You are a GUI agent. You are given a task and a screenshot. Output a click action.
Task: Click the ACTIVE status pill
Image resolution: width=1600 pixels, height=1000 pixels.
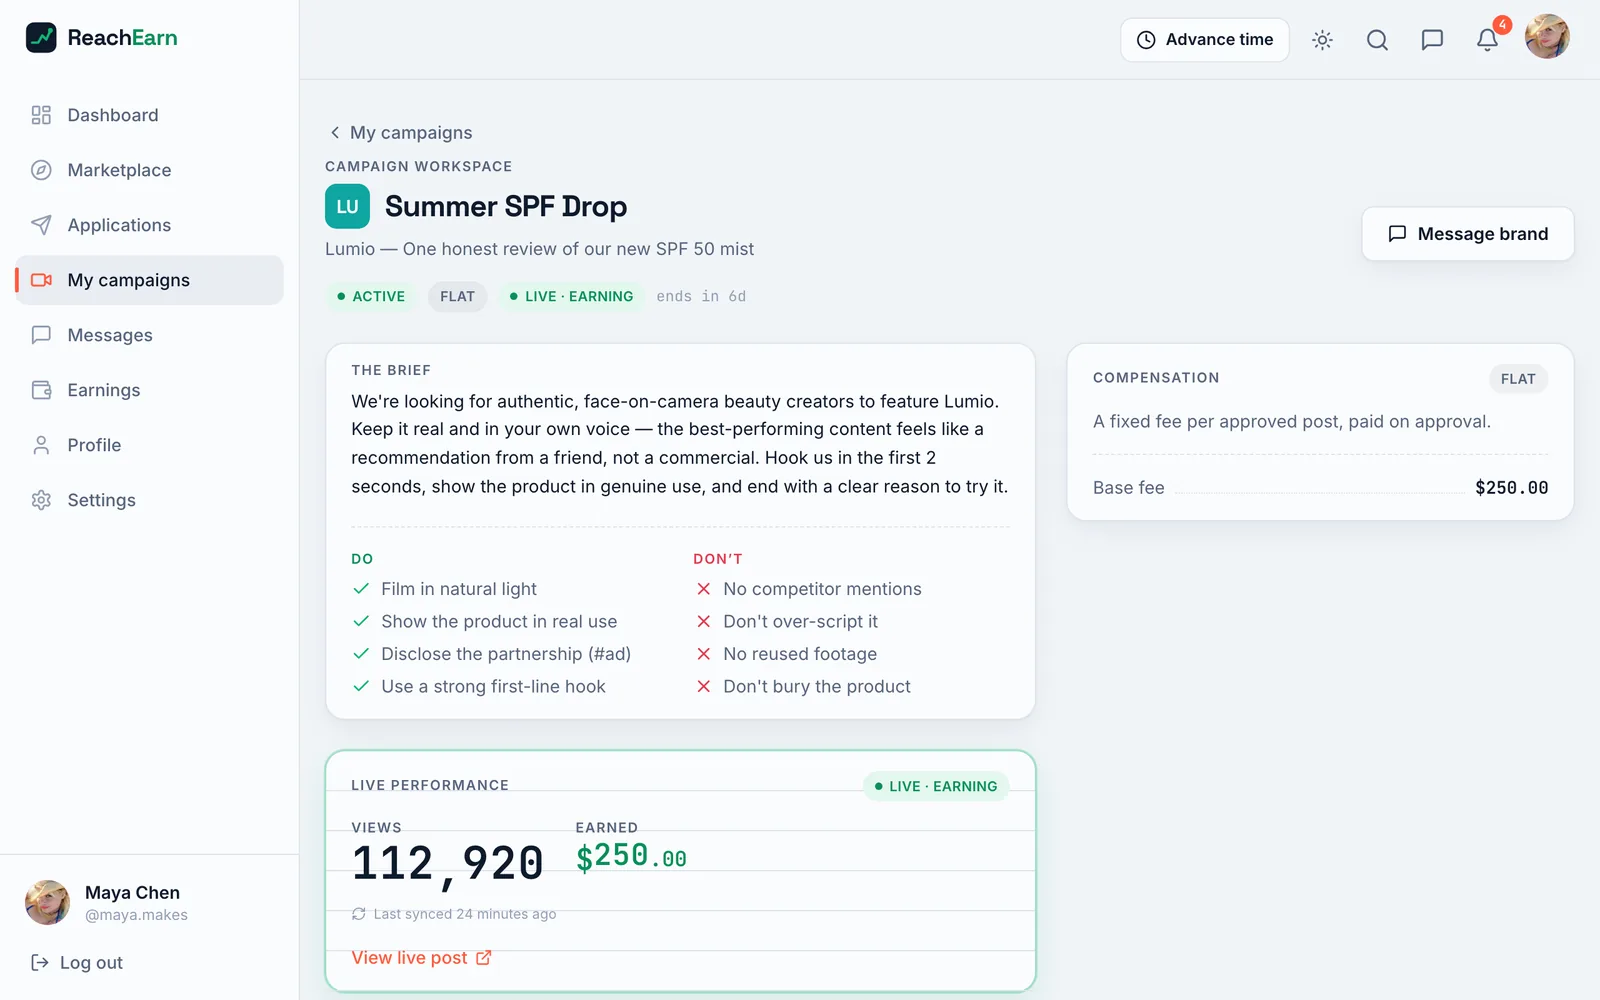tap(370, 297)
